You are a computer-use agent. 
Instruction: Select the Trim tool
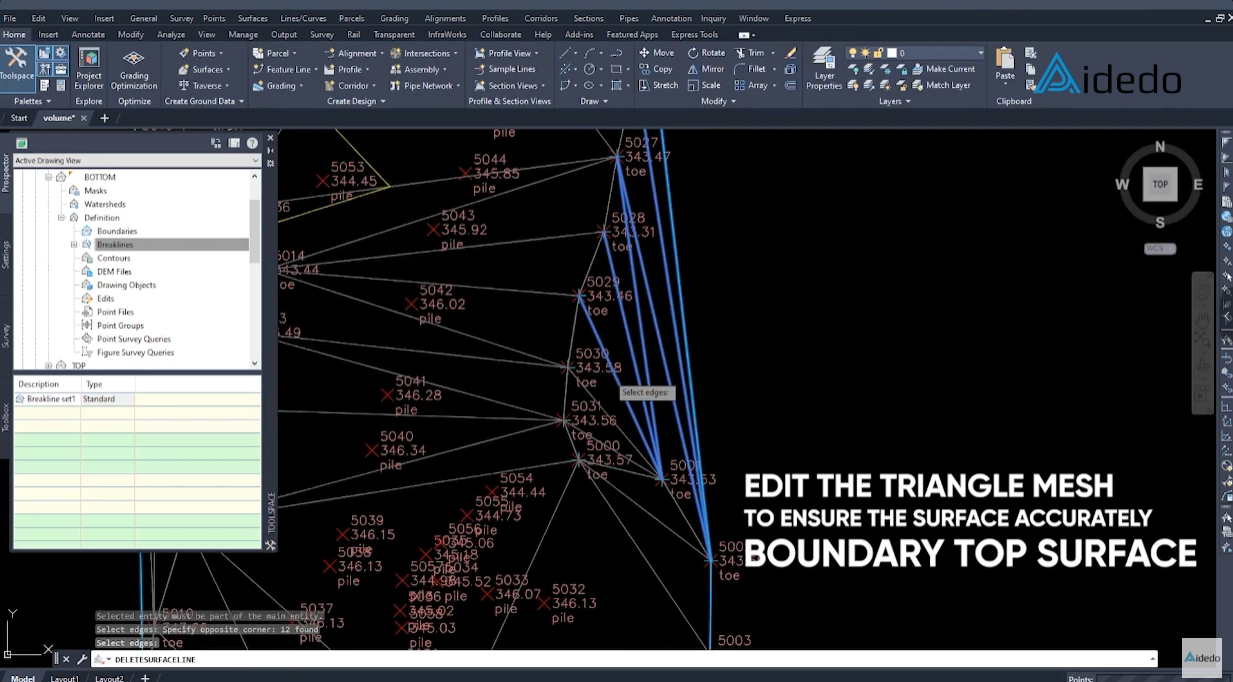coord(749,53)
